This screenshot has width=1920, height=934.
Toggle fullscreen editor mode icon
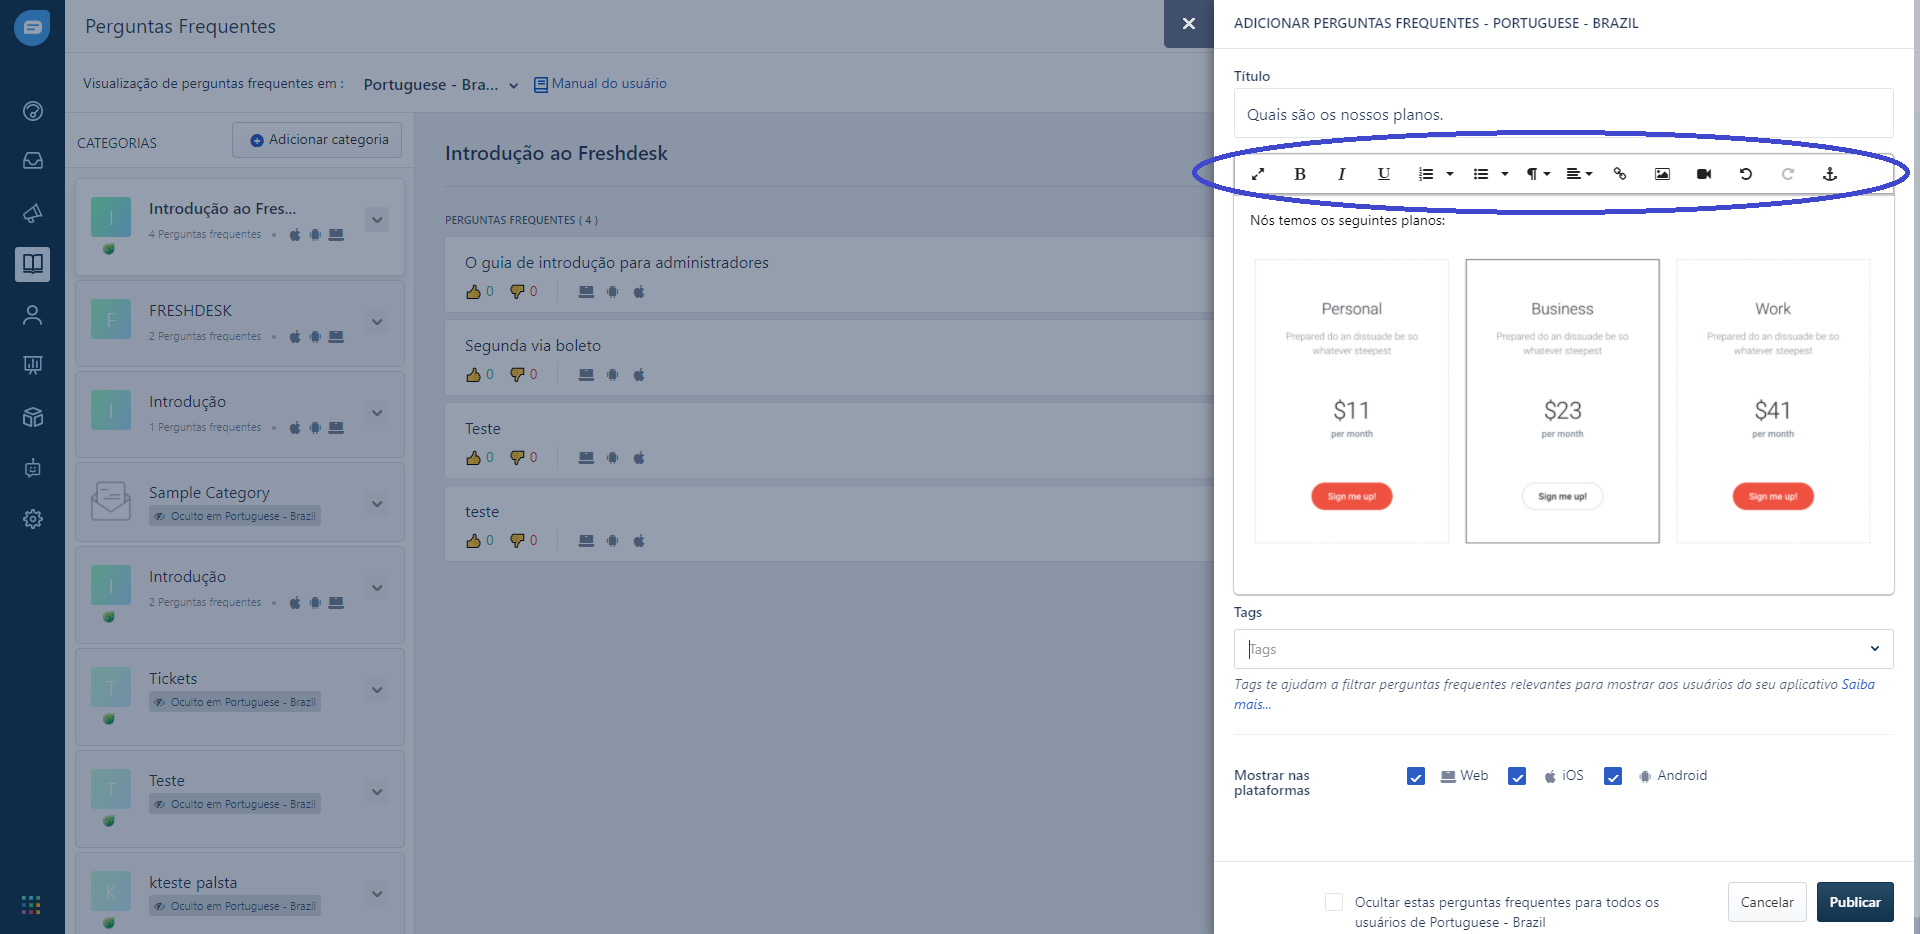(x=1258, y=174)
